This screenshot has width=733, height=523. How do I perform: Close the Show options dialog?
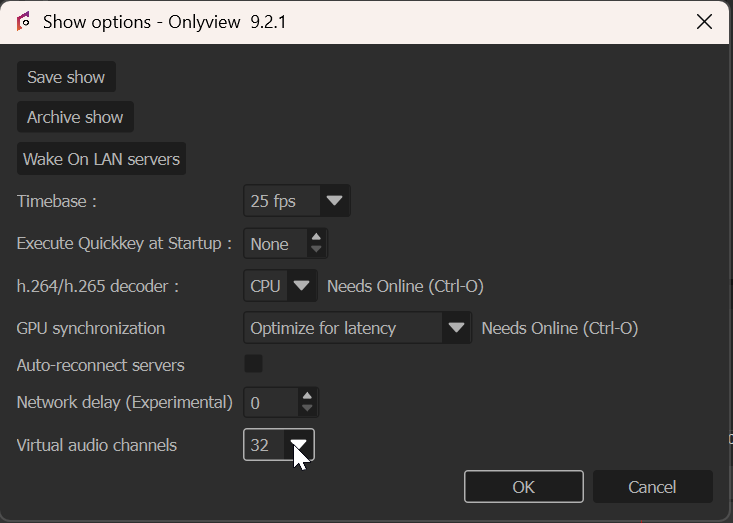(704, 21)
